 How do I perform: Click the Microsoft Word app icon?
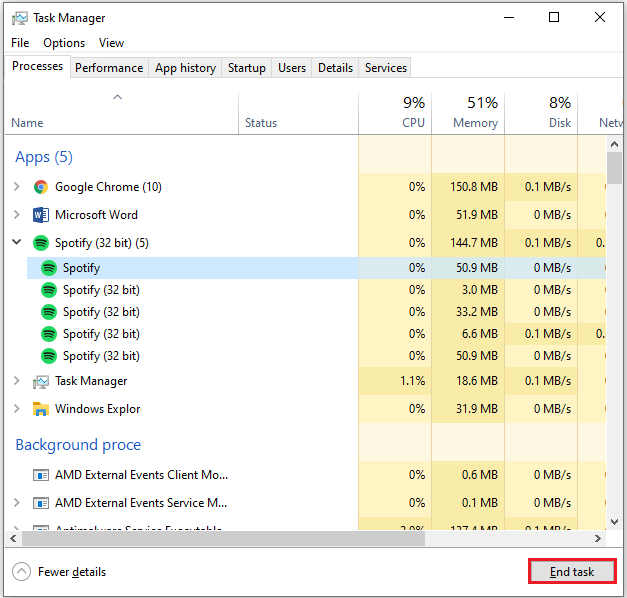(41, 215)
